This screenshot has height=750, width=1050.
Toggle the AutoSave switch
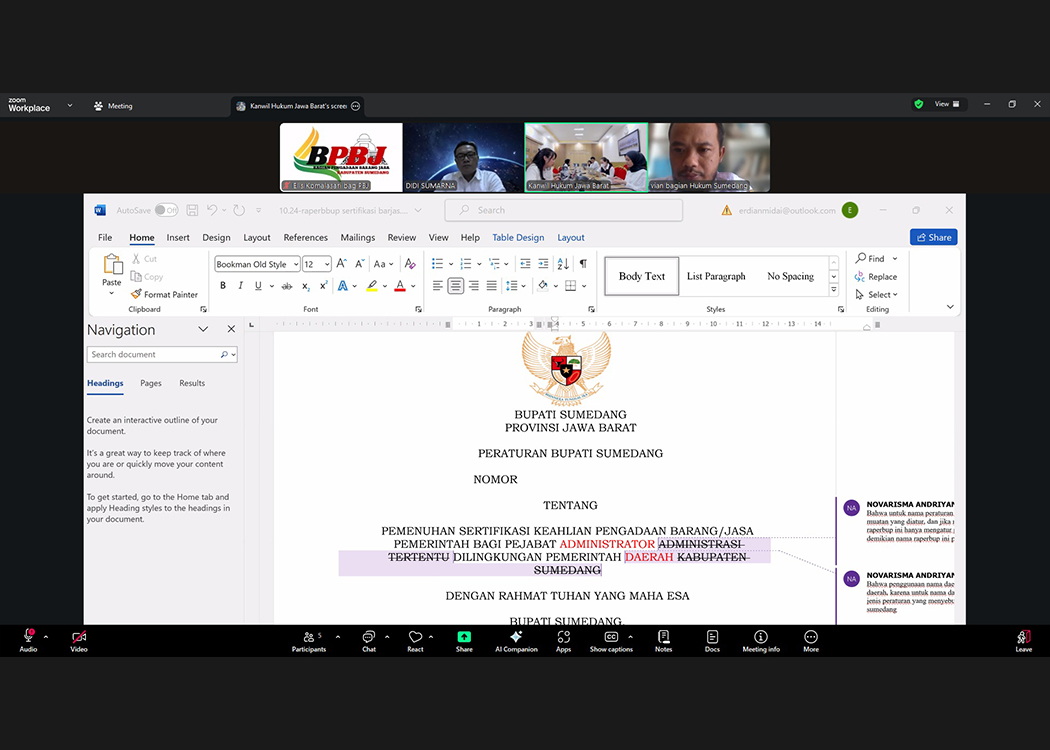tap(166, 210)
